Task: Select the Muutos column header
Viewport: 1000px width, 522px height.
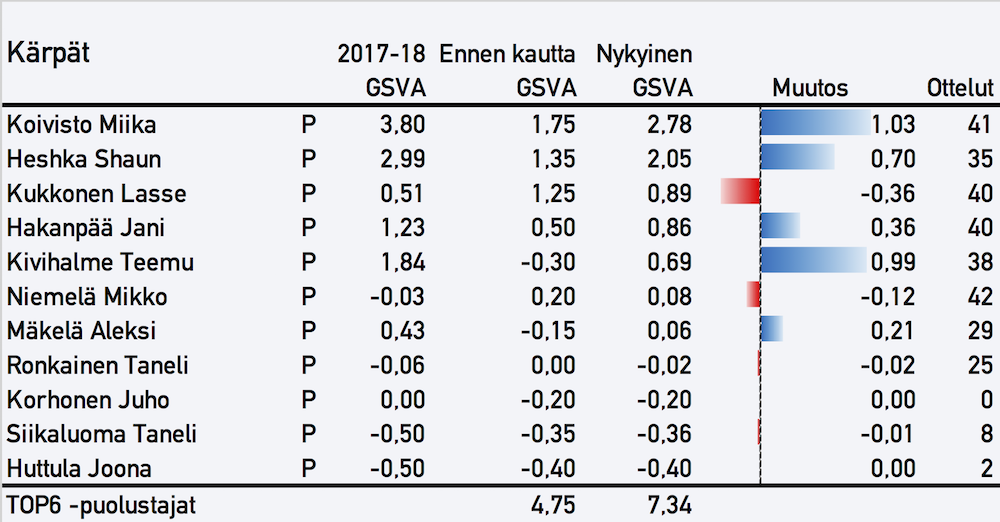Action: [809, 89]
